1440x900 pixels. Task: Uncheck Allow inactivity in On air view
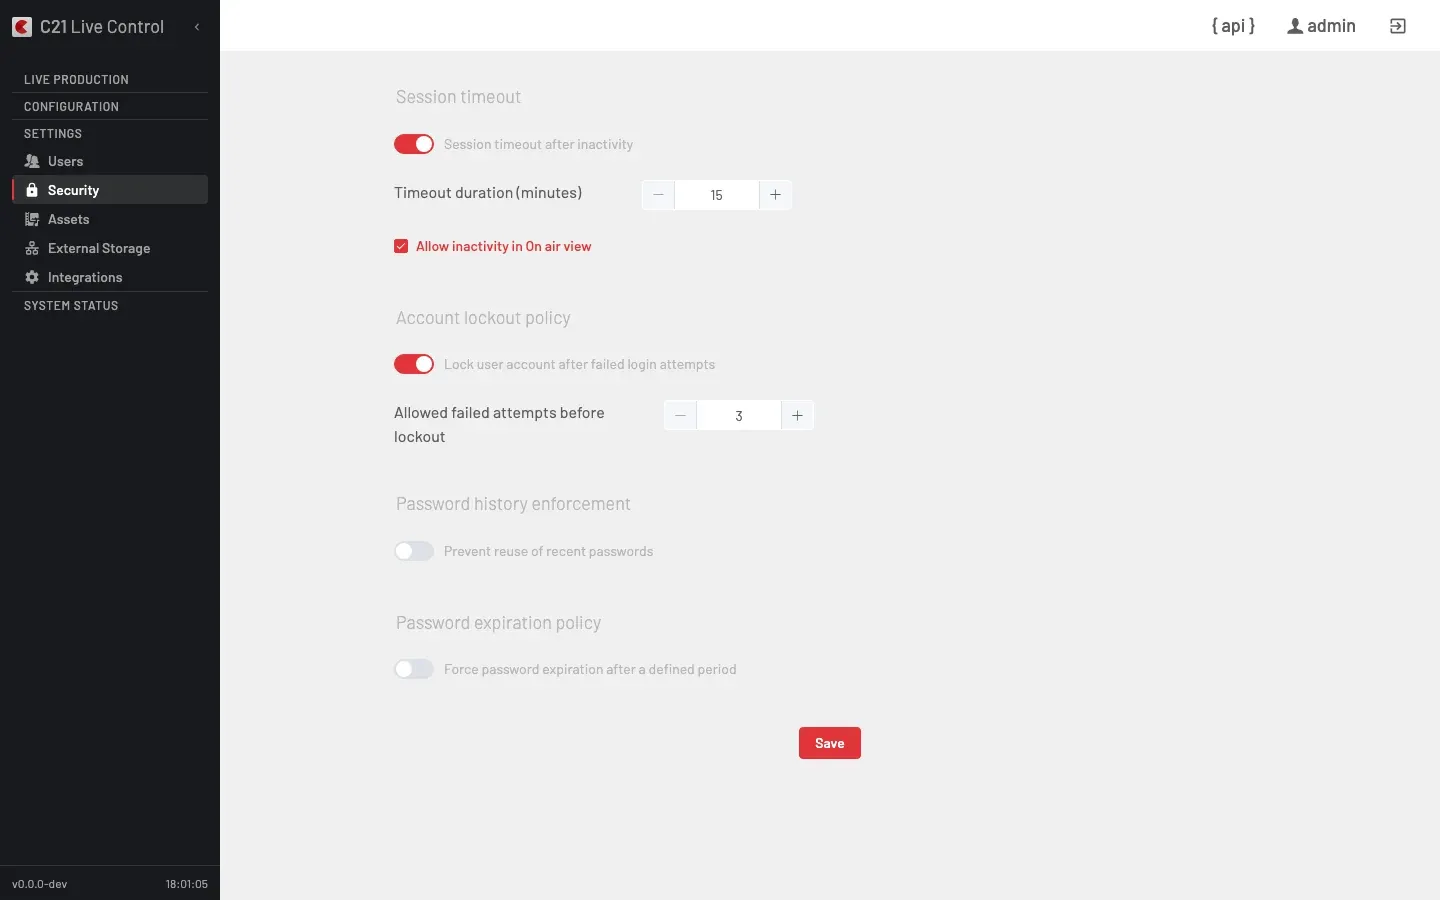click(x=401, y=246)
